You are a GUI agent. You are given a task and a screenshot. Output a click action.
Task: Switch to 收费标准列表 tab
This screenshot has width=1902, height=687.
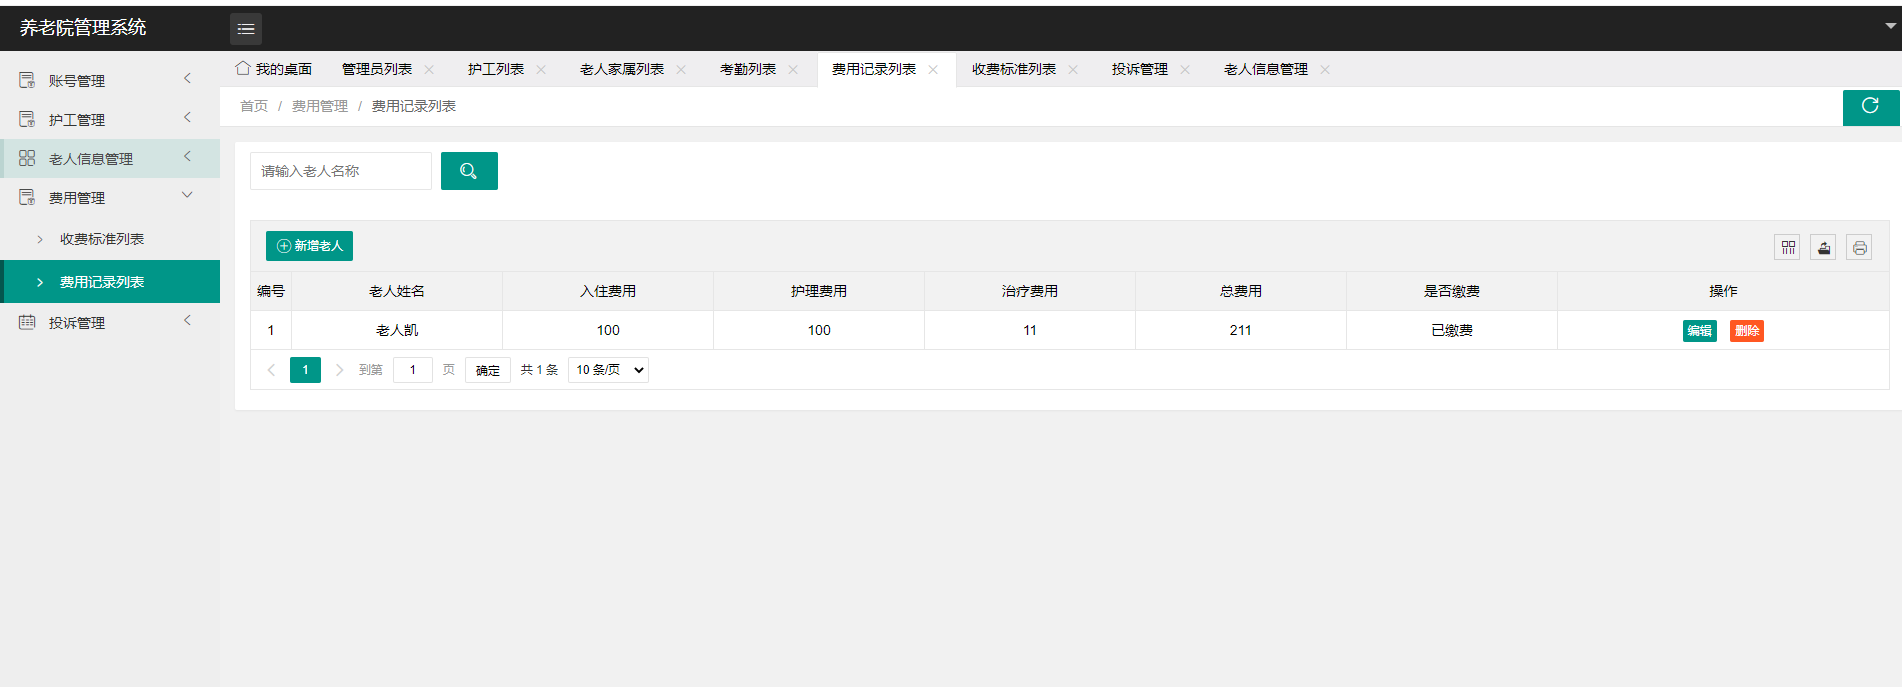[x=1014, y=69]
